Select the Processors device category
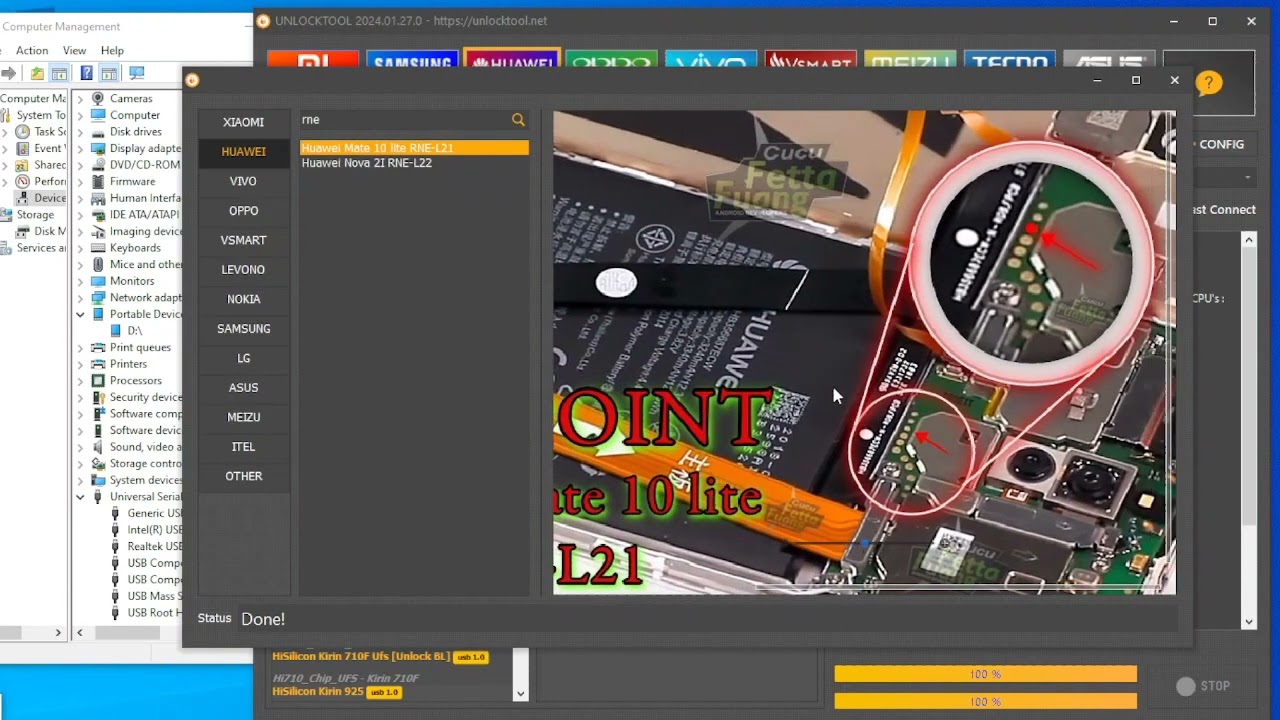1280x720 pixels. pyautogui.click(x=135, y=380)
